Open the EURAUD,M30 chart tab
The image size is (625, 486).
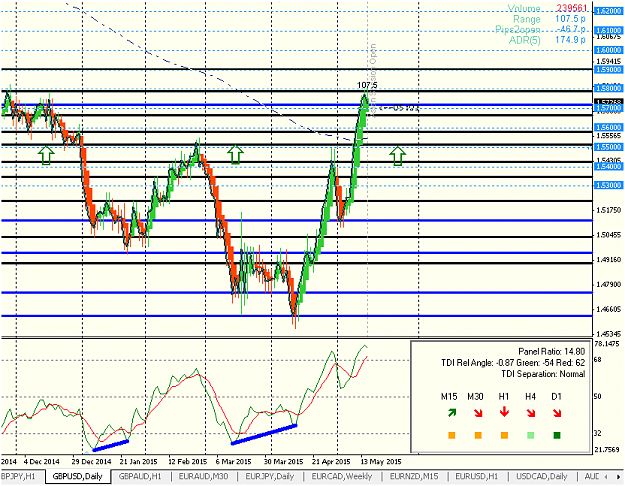[x=203, y=476]
